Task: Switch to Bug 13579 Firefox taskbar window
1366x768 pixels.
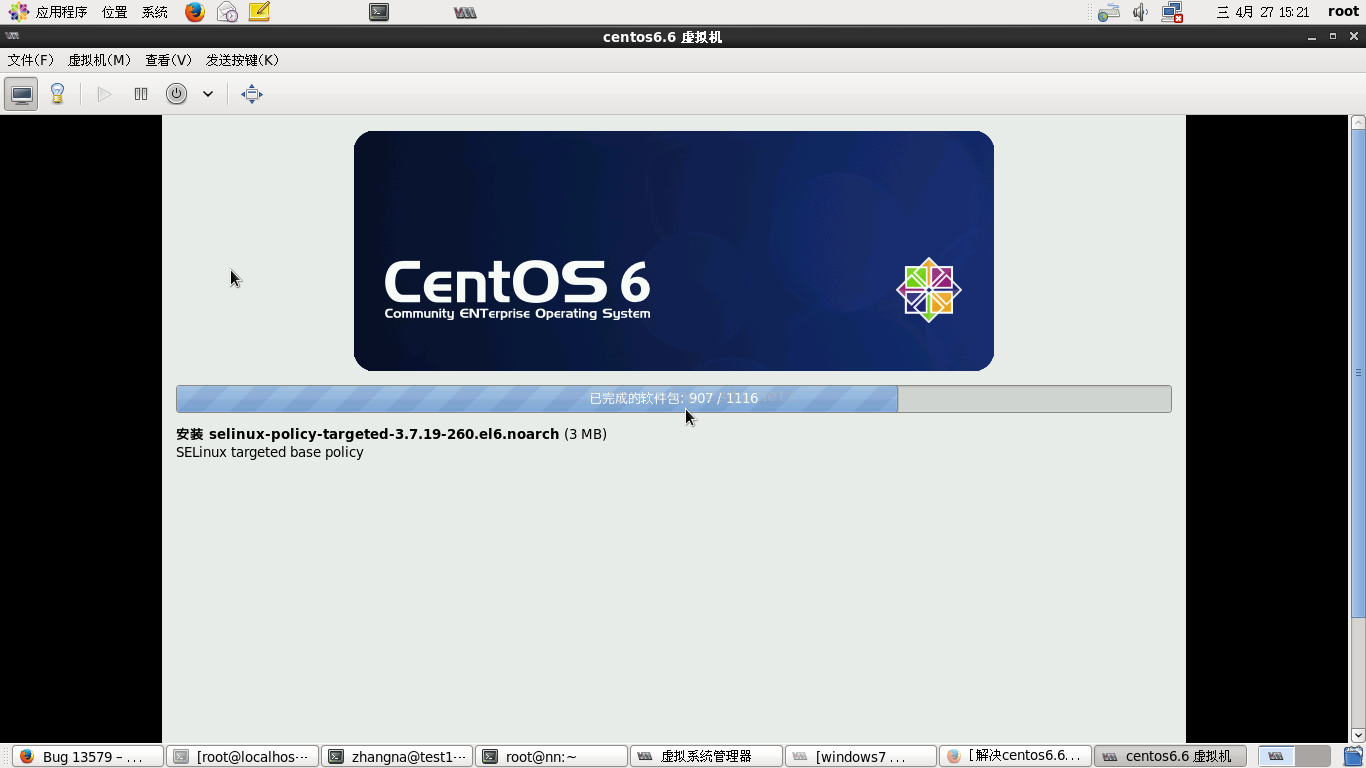Action: [x=87, y=756]
